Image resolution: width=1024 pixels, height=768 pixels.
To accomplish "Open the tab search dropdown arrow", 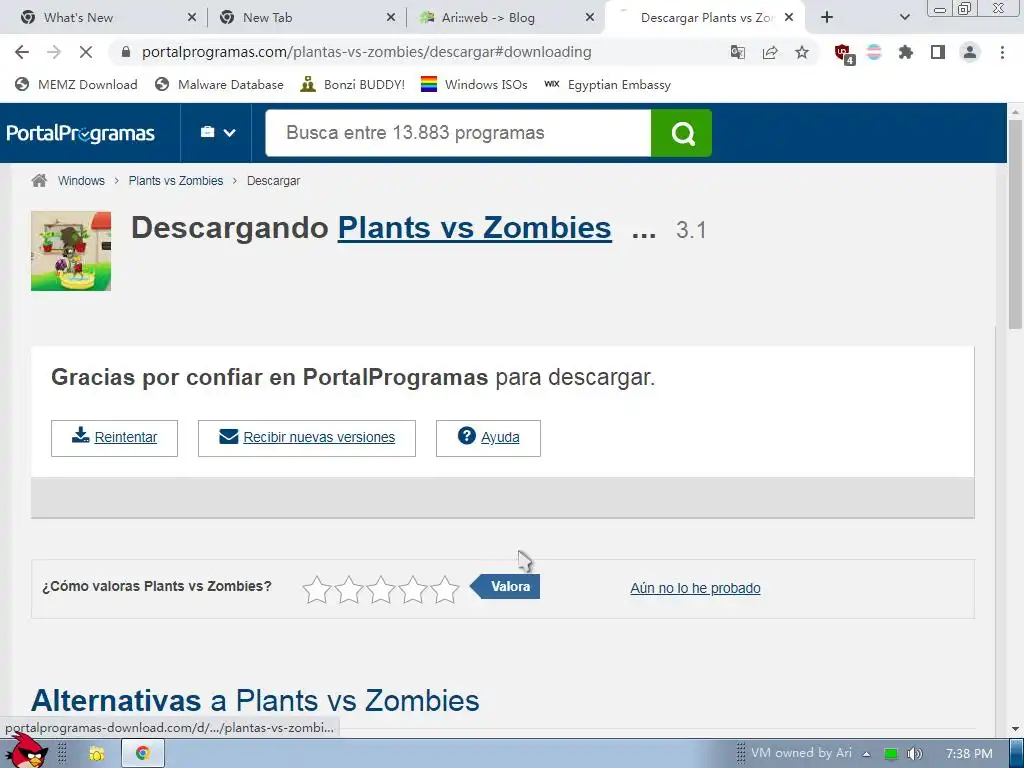I will tap(904, 18).
